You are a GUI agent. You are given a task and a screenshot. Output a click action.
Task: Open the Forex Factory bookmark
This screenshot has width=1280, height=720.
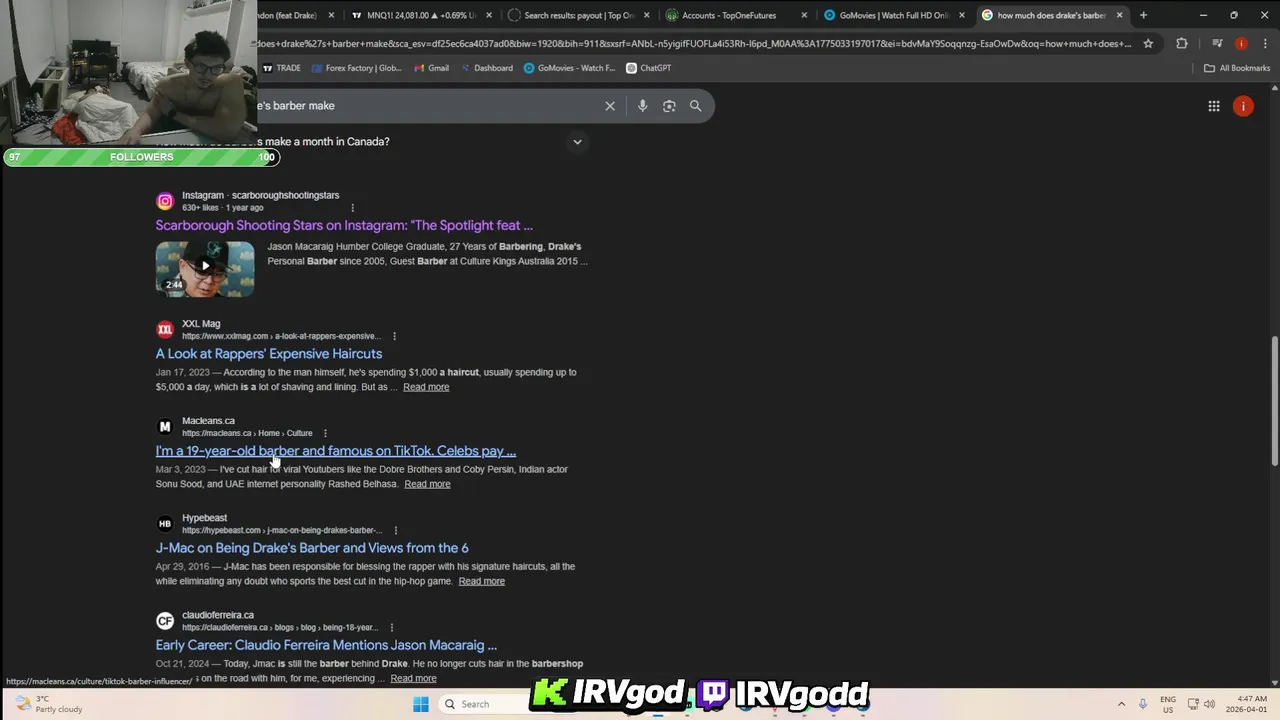pos(356,68)
